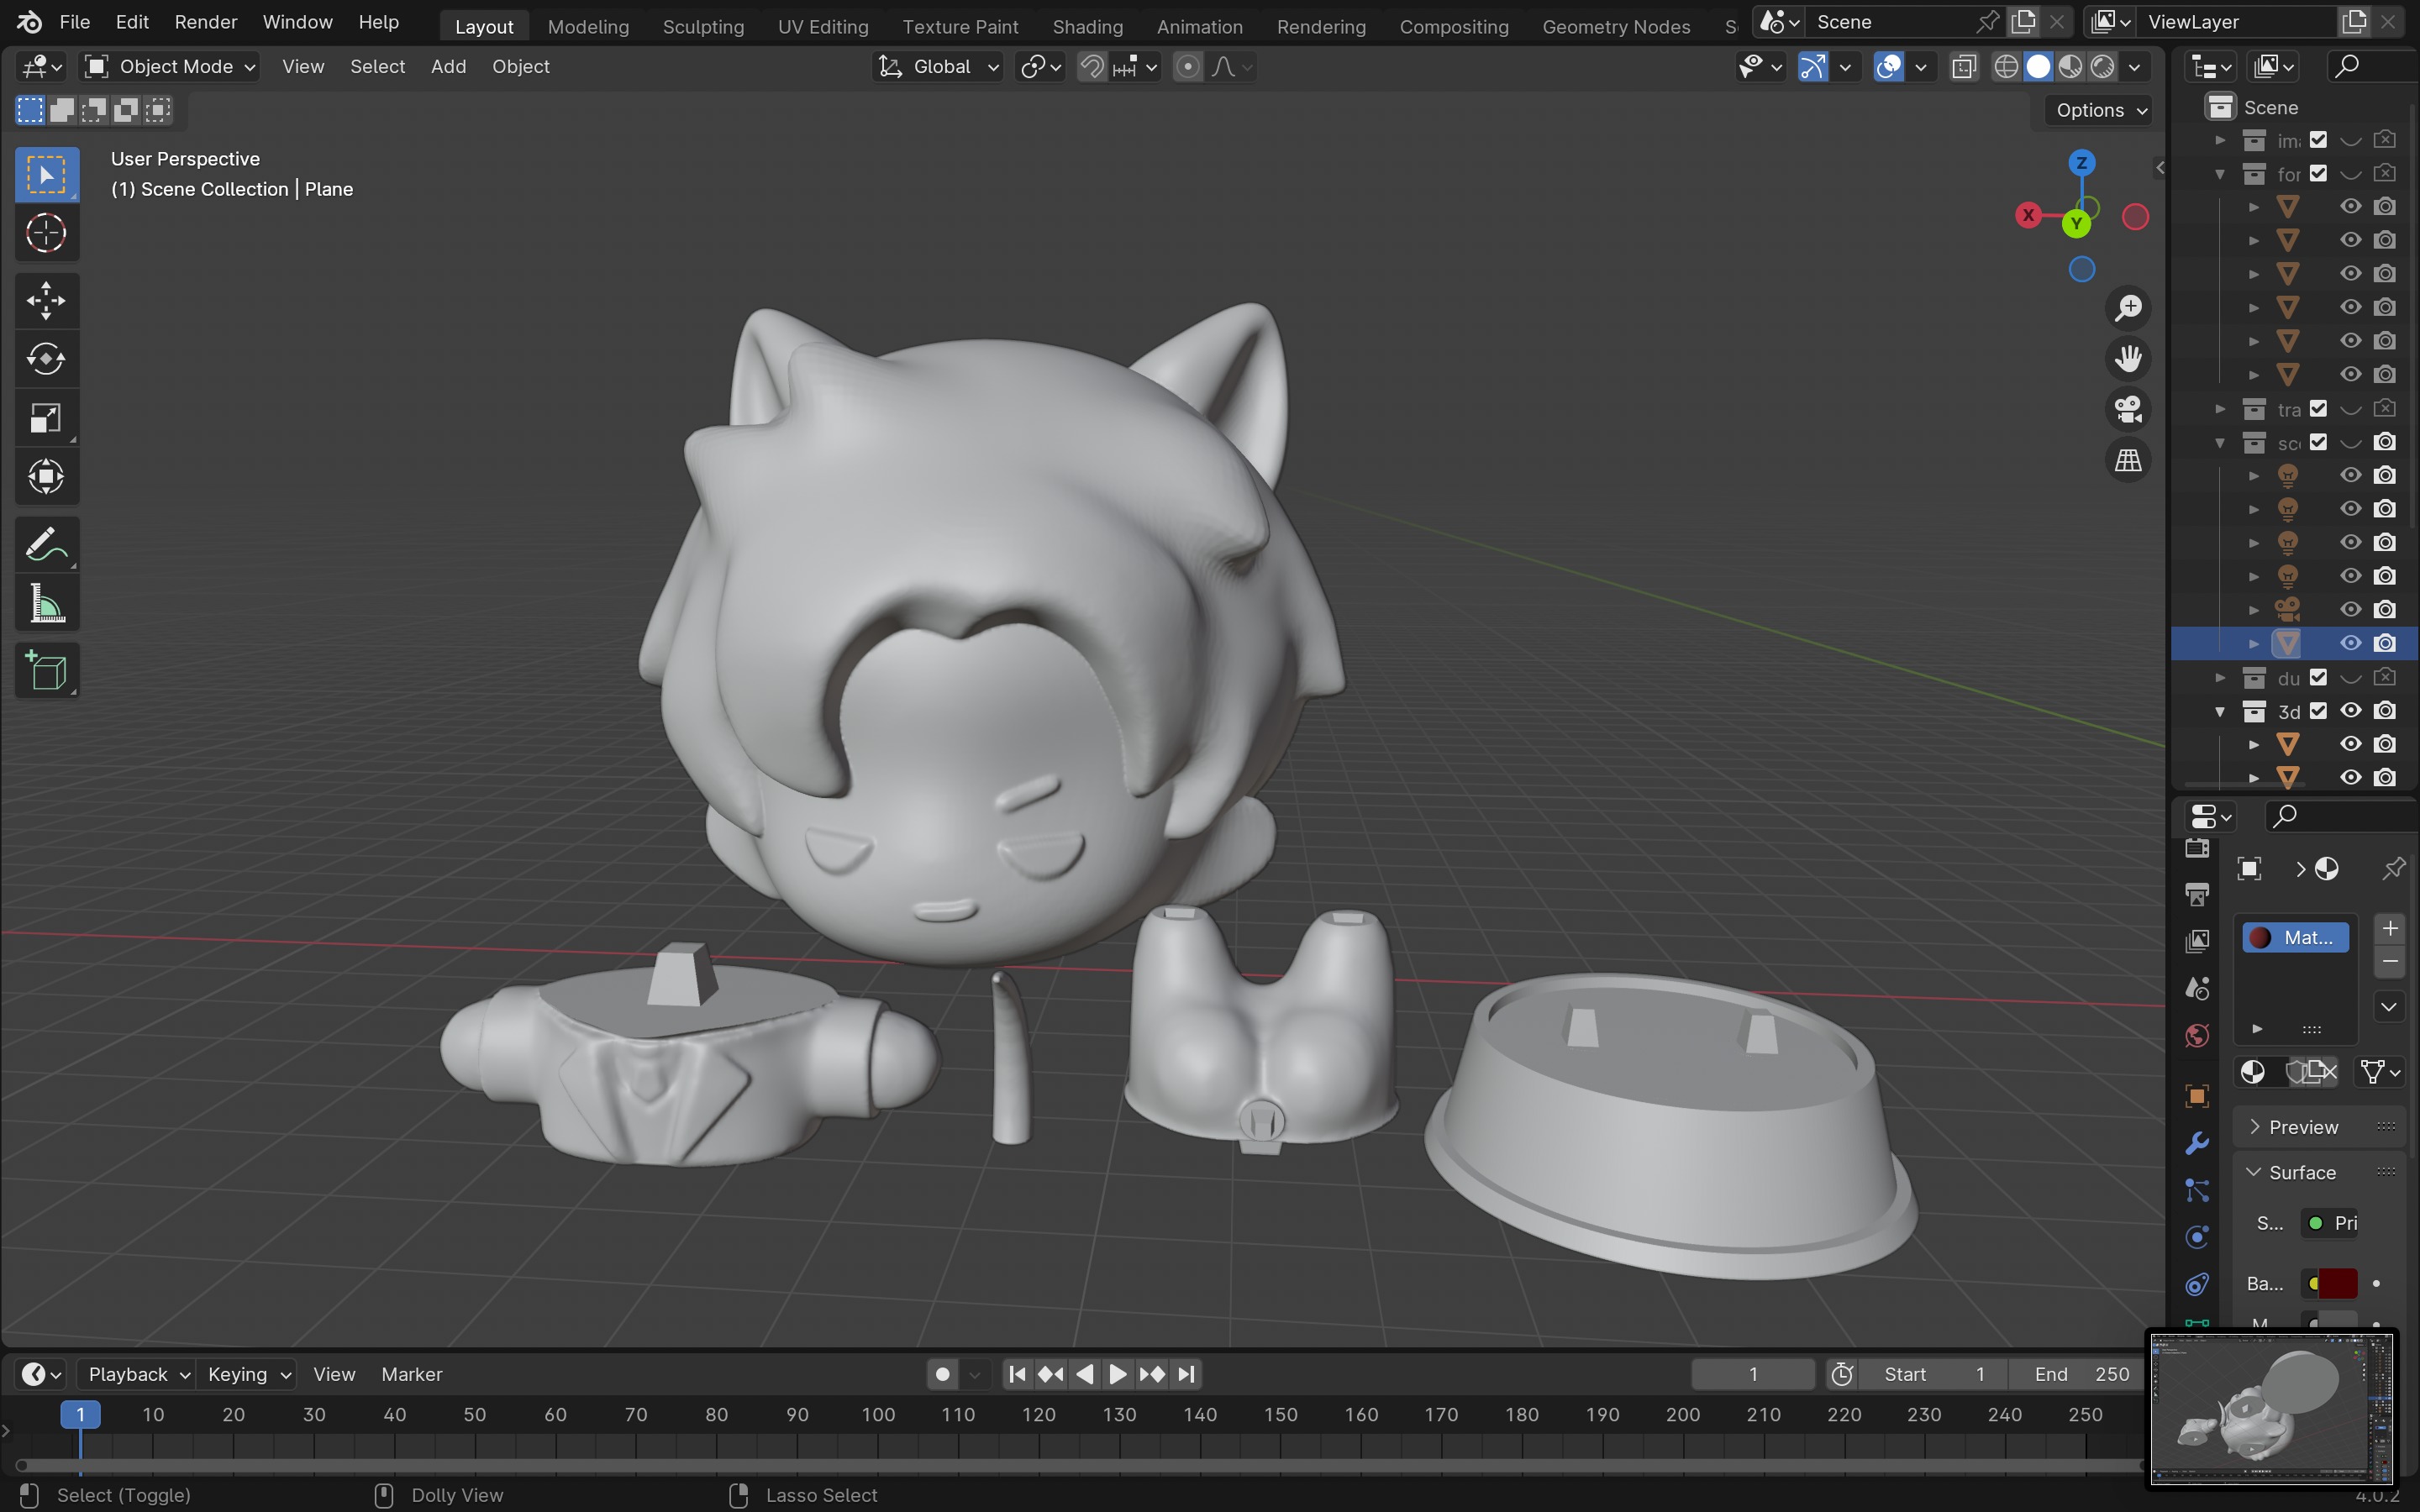Click the timeline horizontal scrollbar
The image size is (2420, 1512).
(x=1080, y=1466)
